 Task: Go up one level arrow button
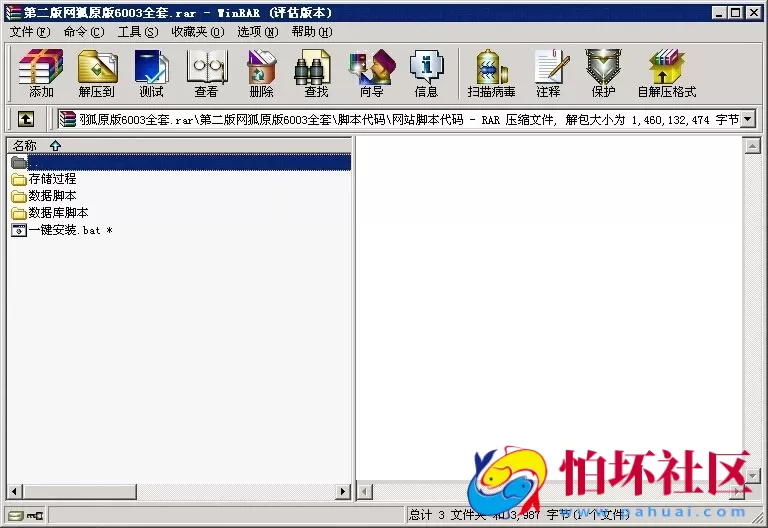(x=26, y=119)
